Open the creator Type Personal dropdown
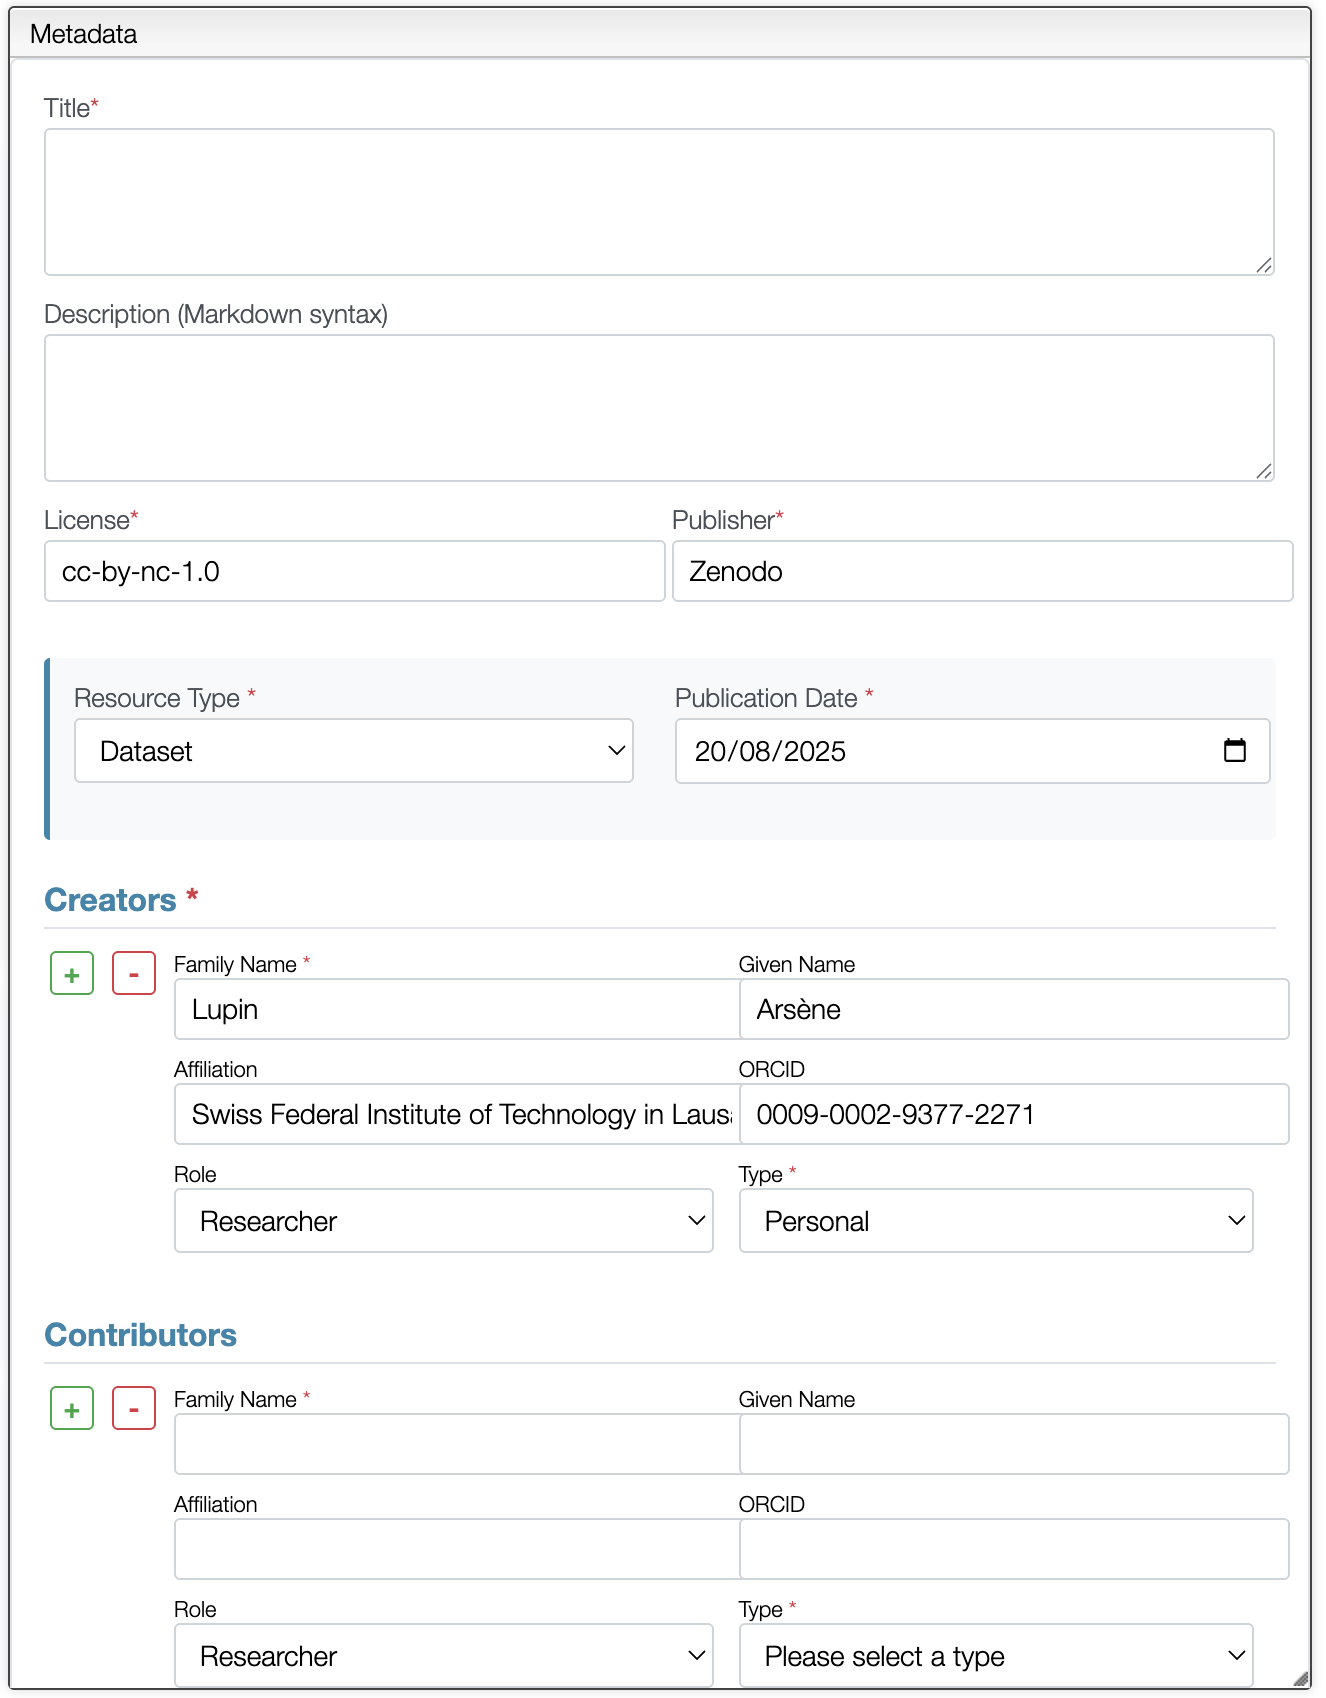The width and height of the screenshot is (1326, 1698). point(996,1220)
